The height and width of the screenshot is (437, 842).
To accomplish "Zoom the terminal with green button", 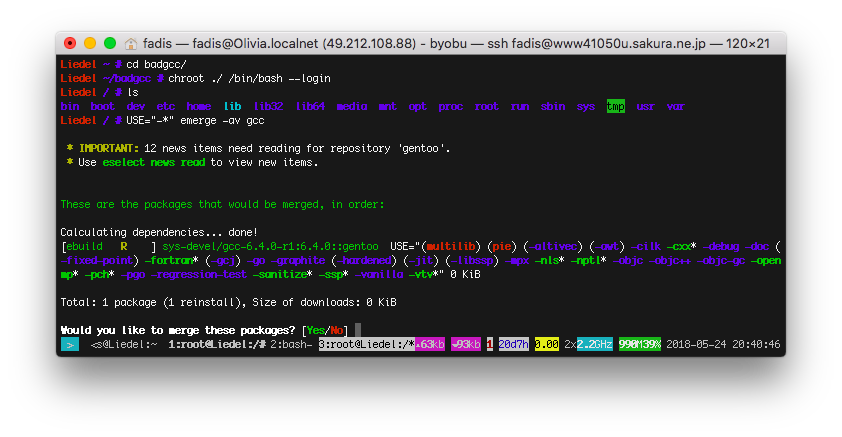I will tap(110, 43).
